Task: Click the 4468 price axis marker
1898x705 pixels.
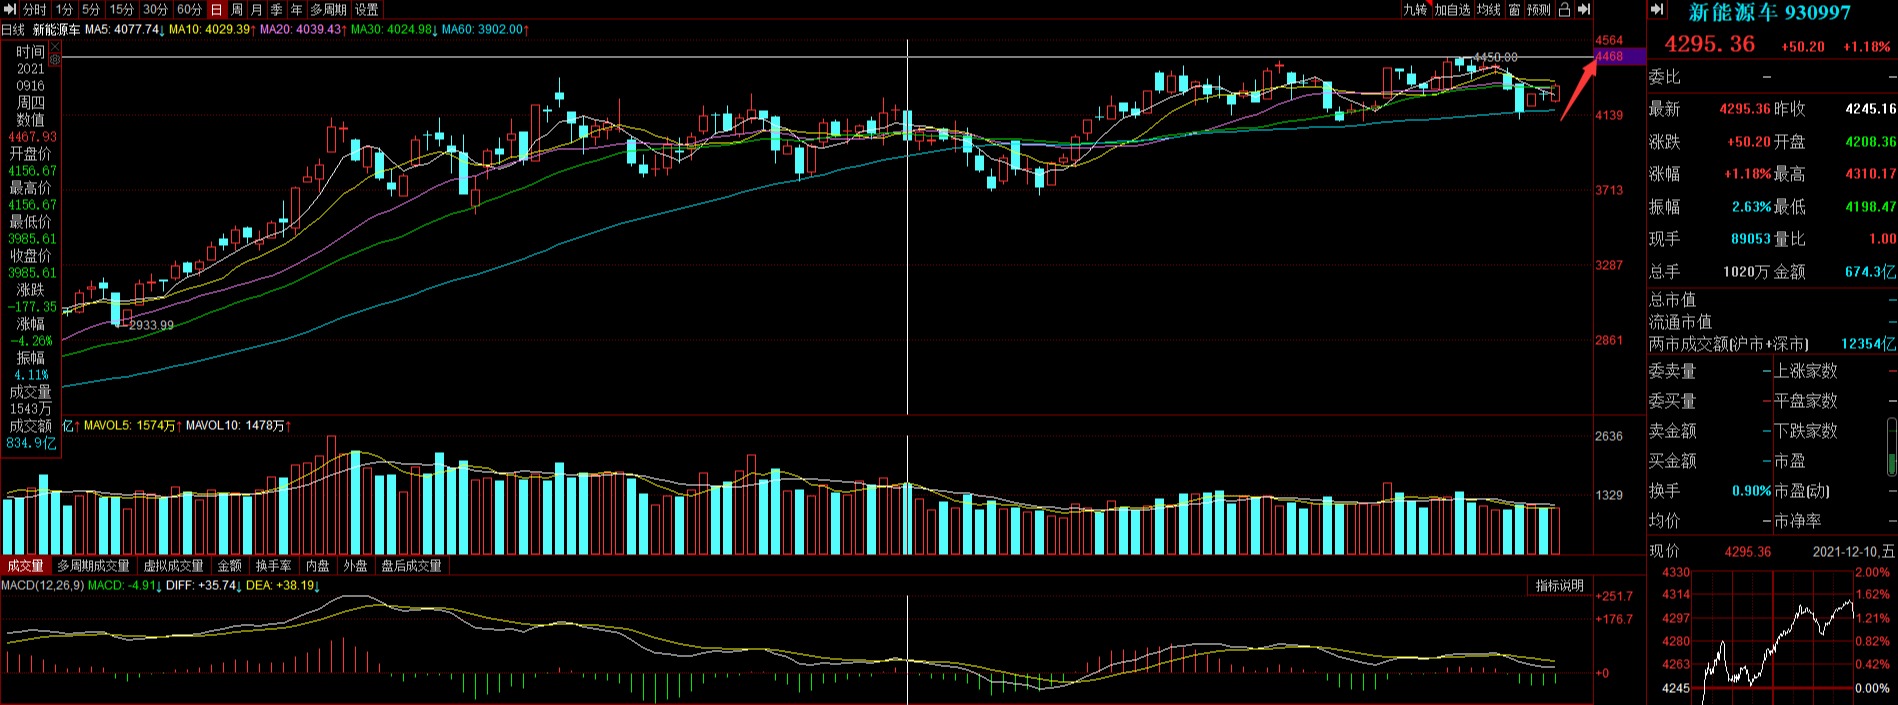Action: [1619, 57]
